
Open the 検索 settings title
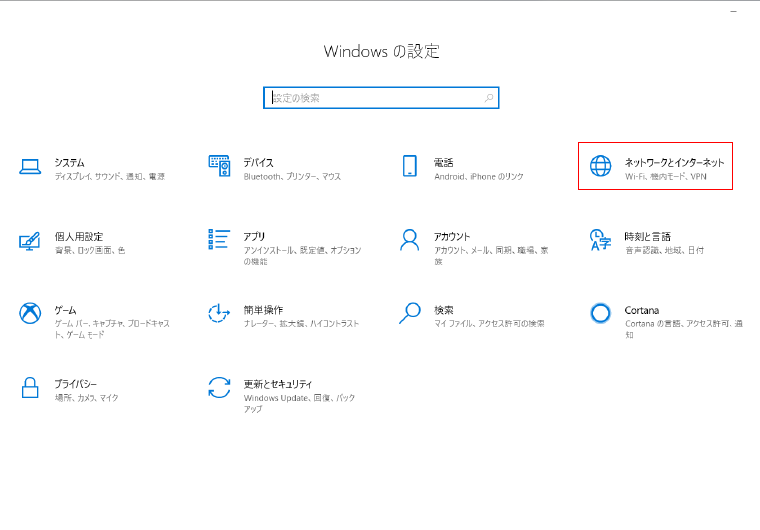tap(443, 310)
